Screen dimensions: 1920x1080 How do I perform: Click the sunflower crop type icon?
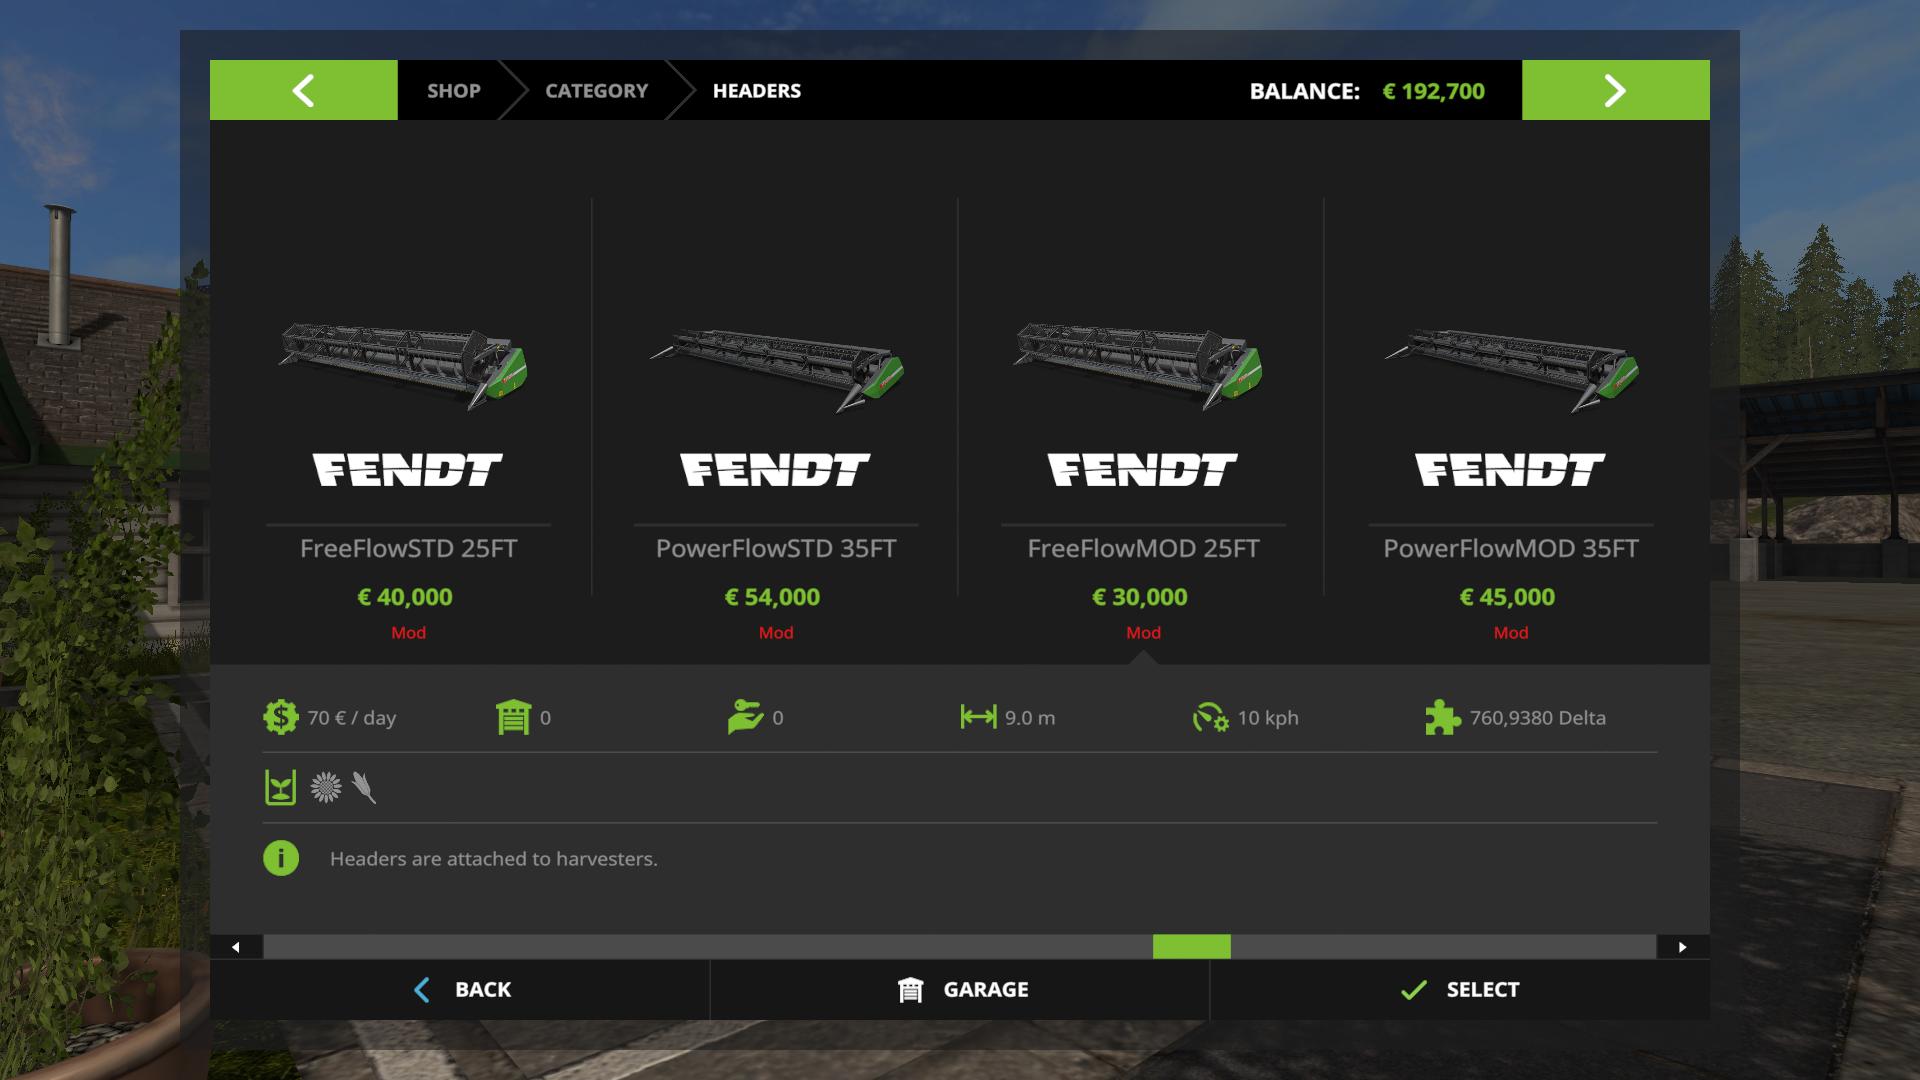point(325,787)
